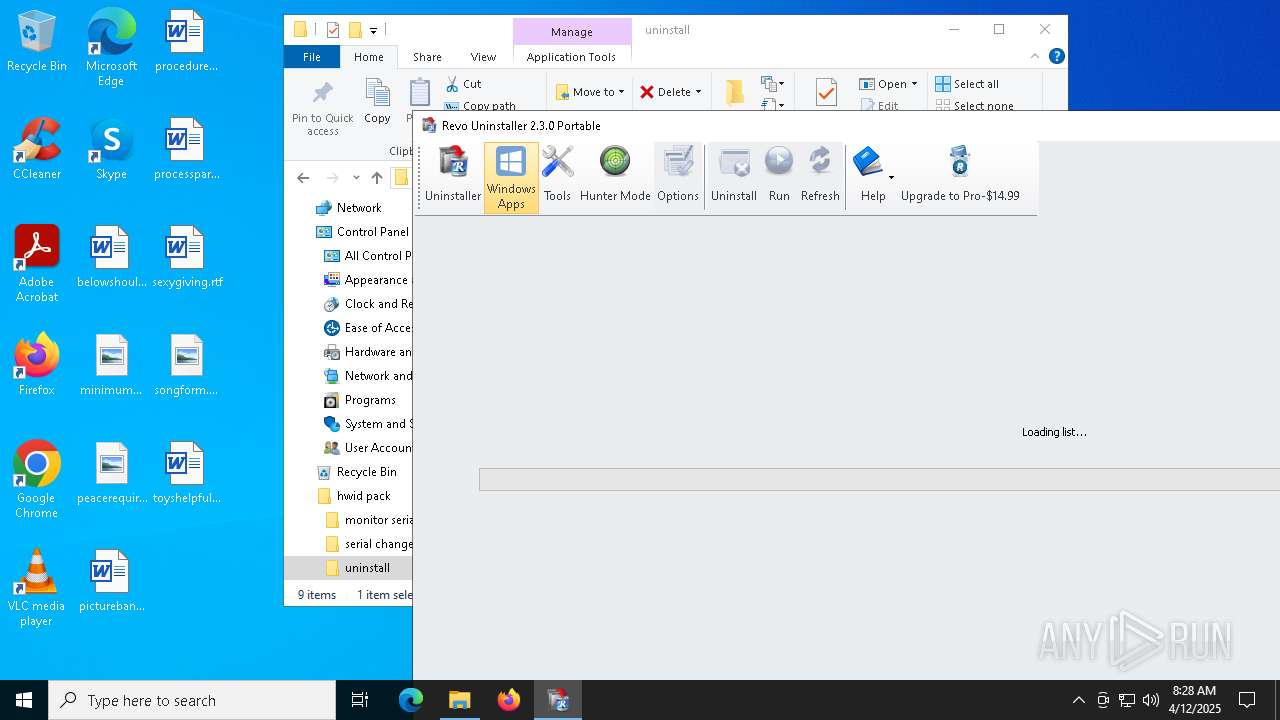Switch to the Home ribbon tab

369,57
